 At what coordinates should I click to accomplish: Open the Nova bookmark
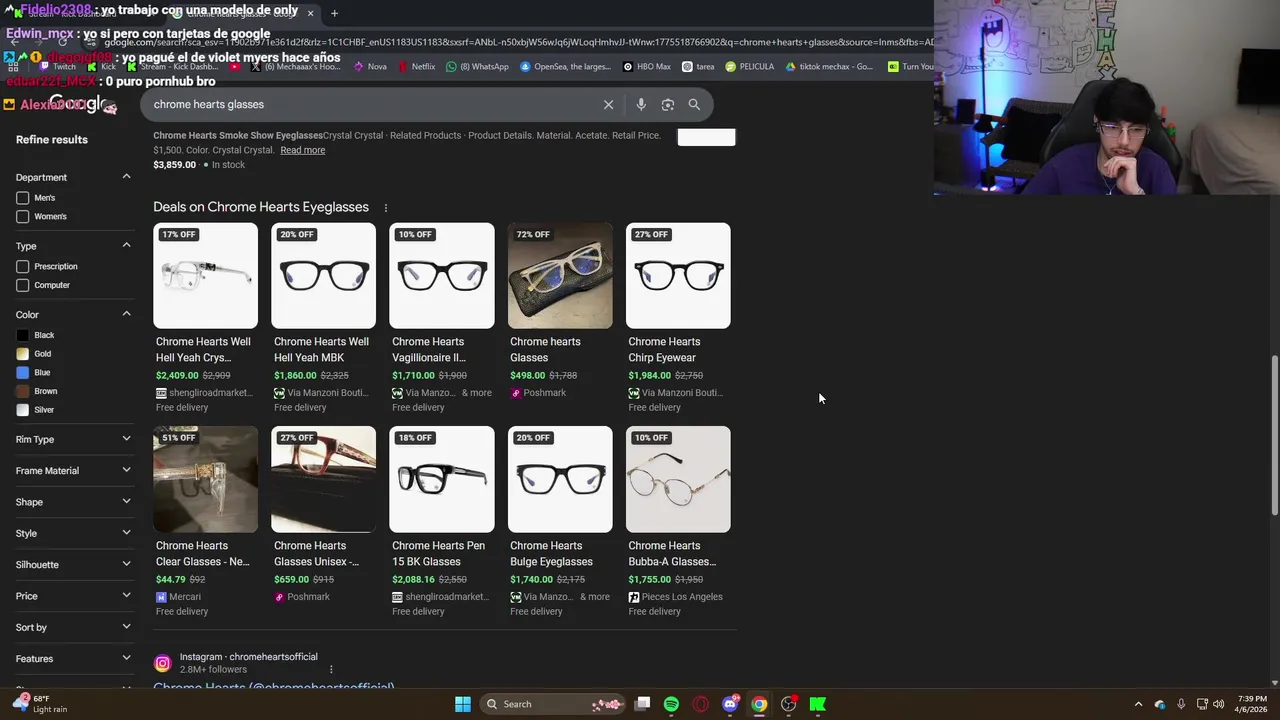(x=370, y=67)
